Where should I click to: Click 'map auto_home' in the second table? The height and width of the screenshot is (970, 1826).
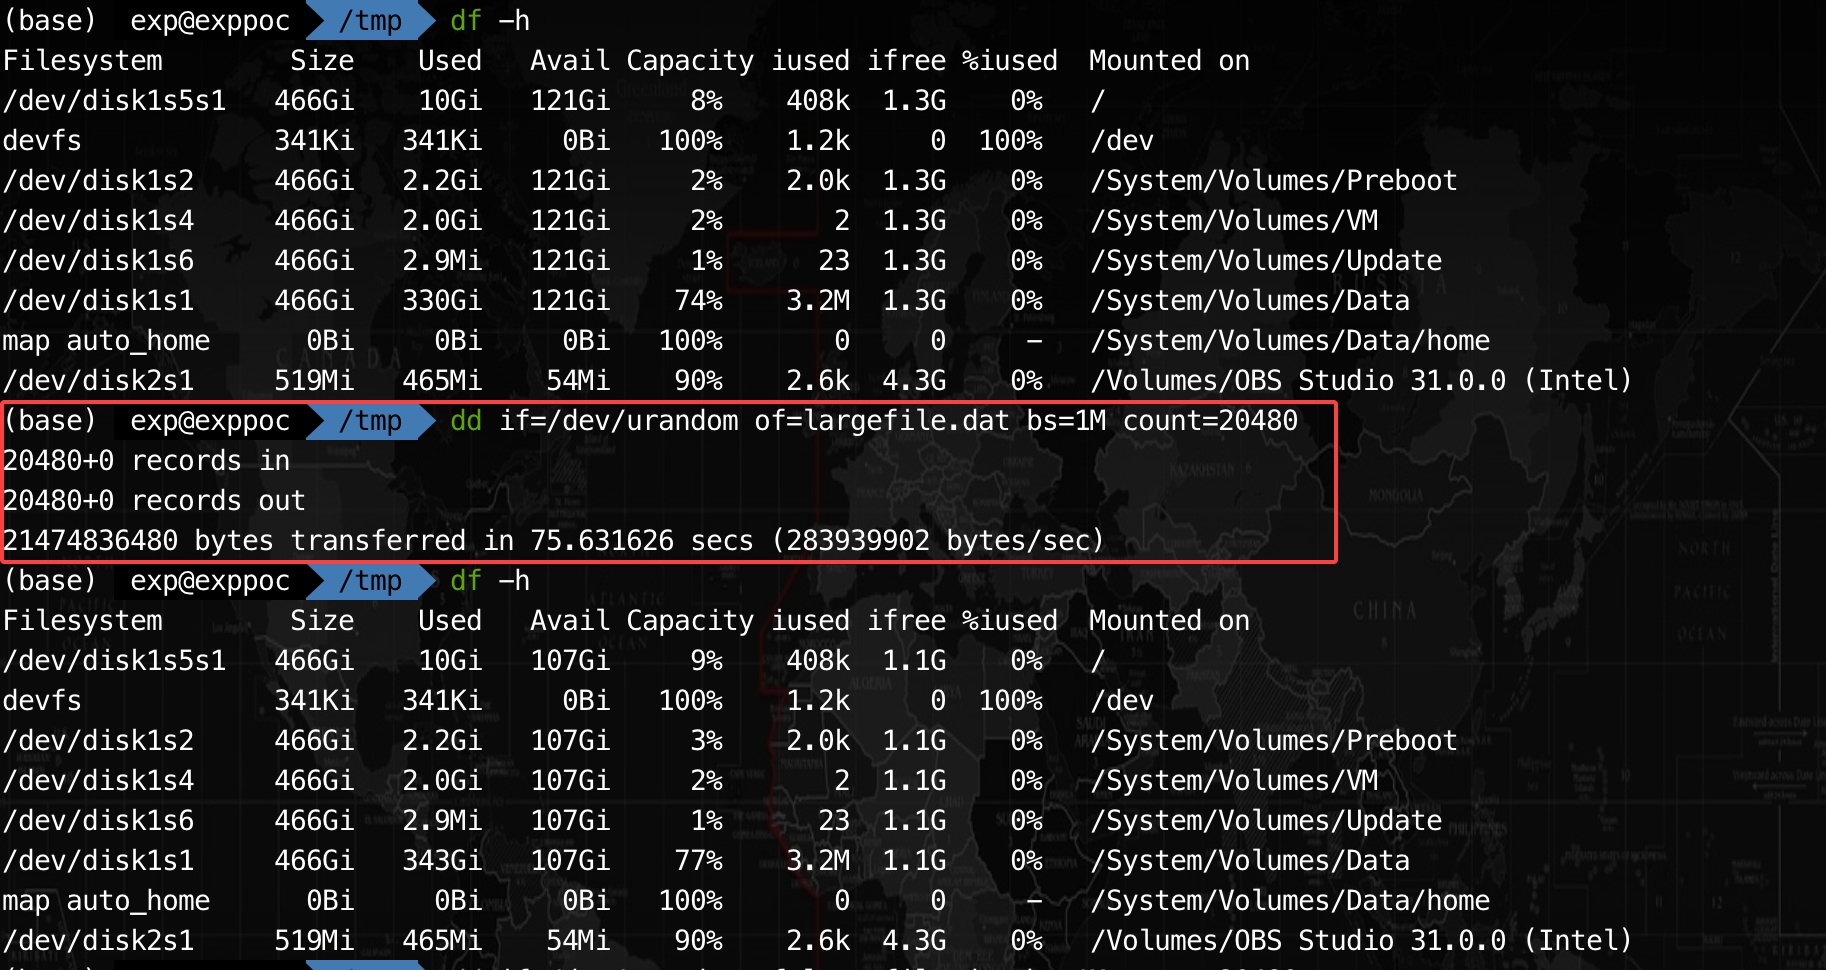coord(106,900)
